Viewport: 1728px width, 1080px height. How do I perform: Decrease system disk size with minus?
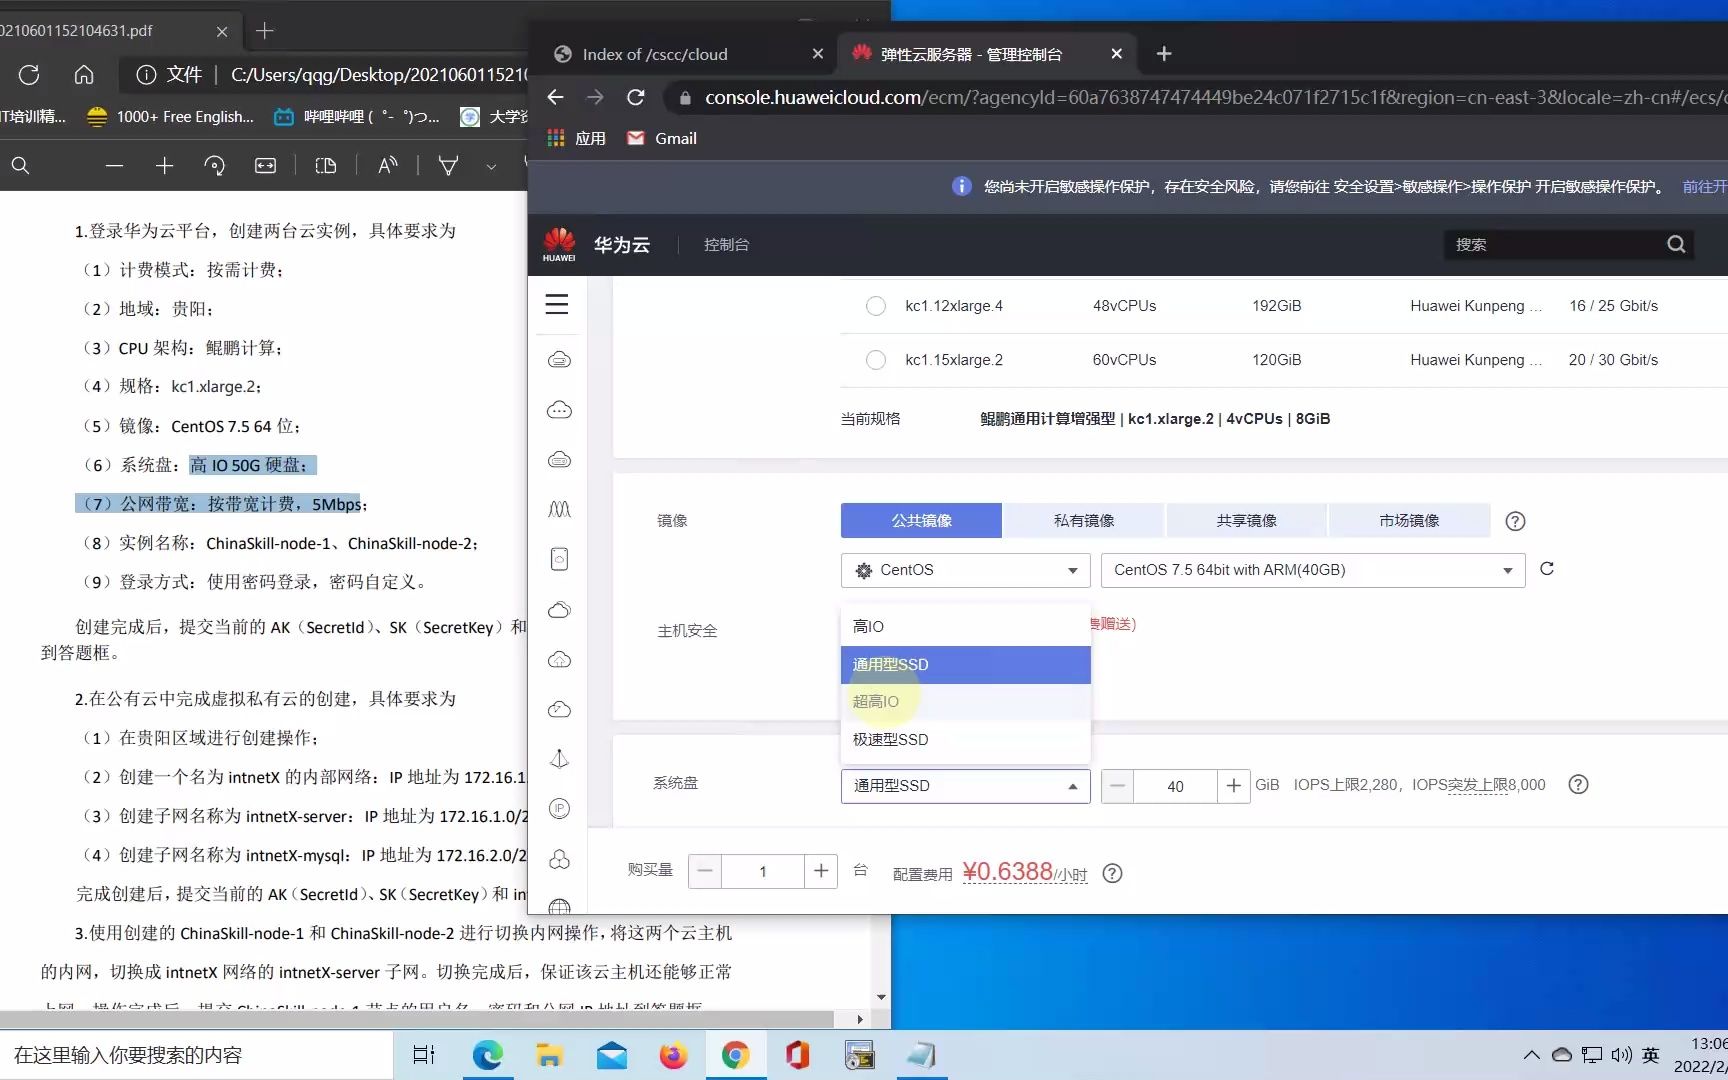pyautogui.click(x=1118, y=786)
